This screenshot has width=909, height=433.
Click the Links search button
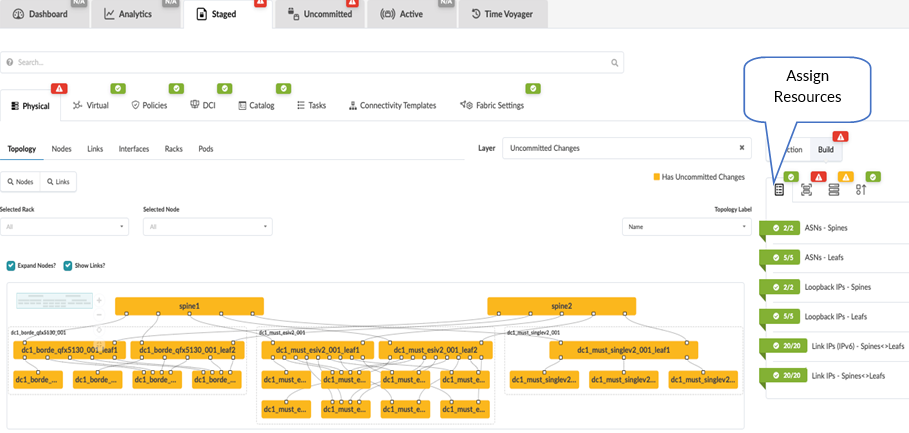click(59, 181)
